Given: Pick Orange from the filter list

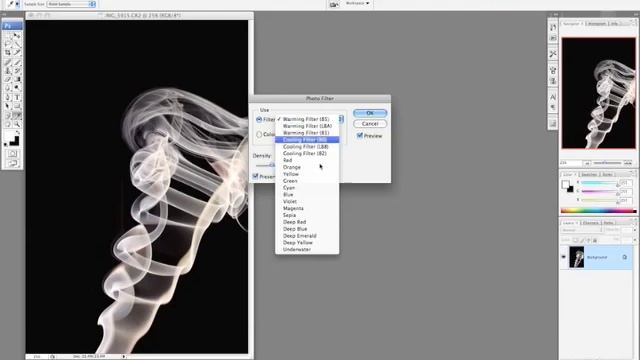Looking at the screenshot, I should pyautogui.click(x=307, y=167).
